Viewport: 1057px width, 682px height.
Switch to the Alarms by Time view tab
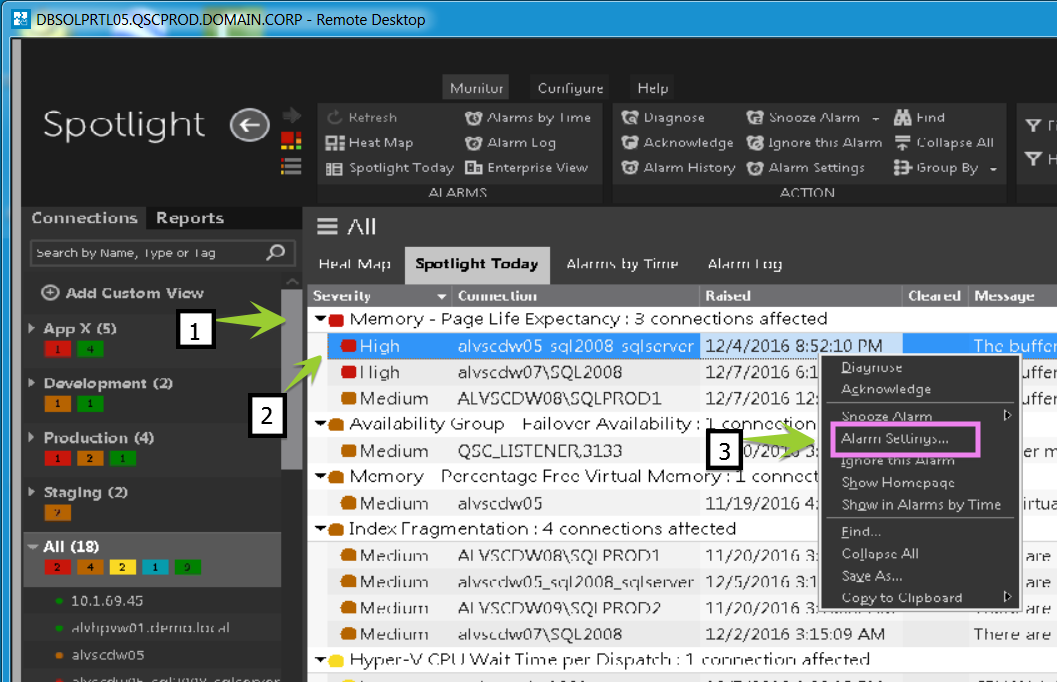[622, 264]
